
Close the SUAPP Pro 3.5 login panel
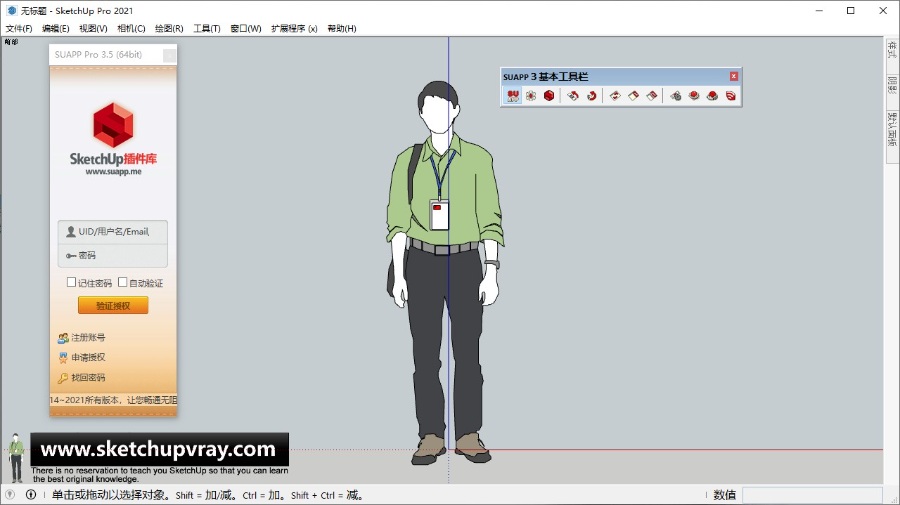pyautogui.click(x=169, y=55)
